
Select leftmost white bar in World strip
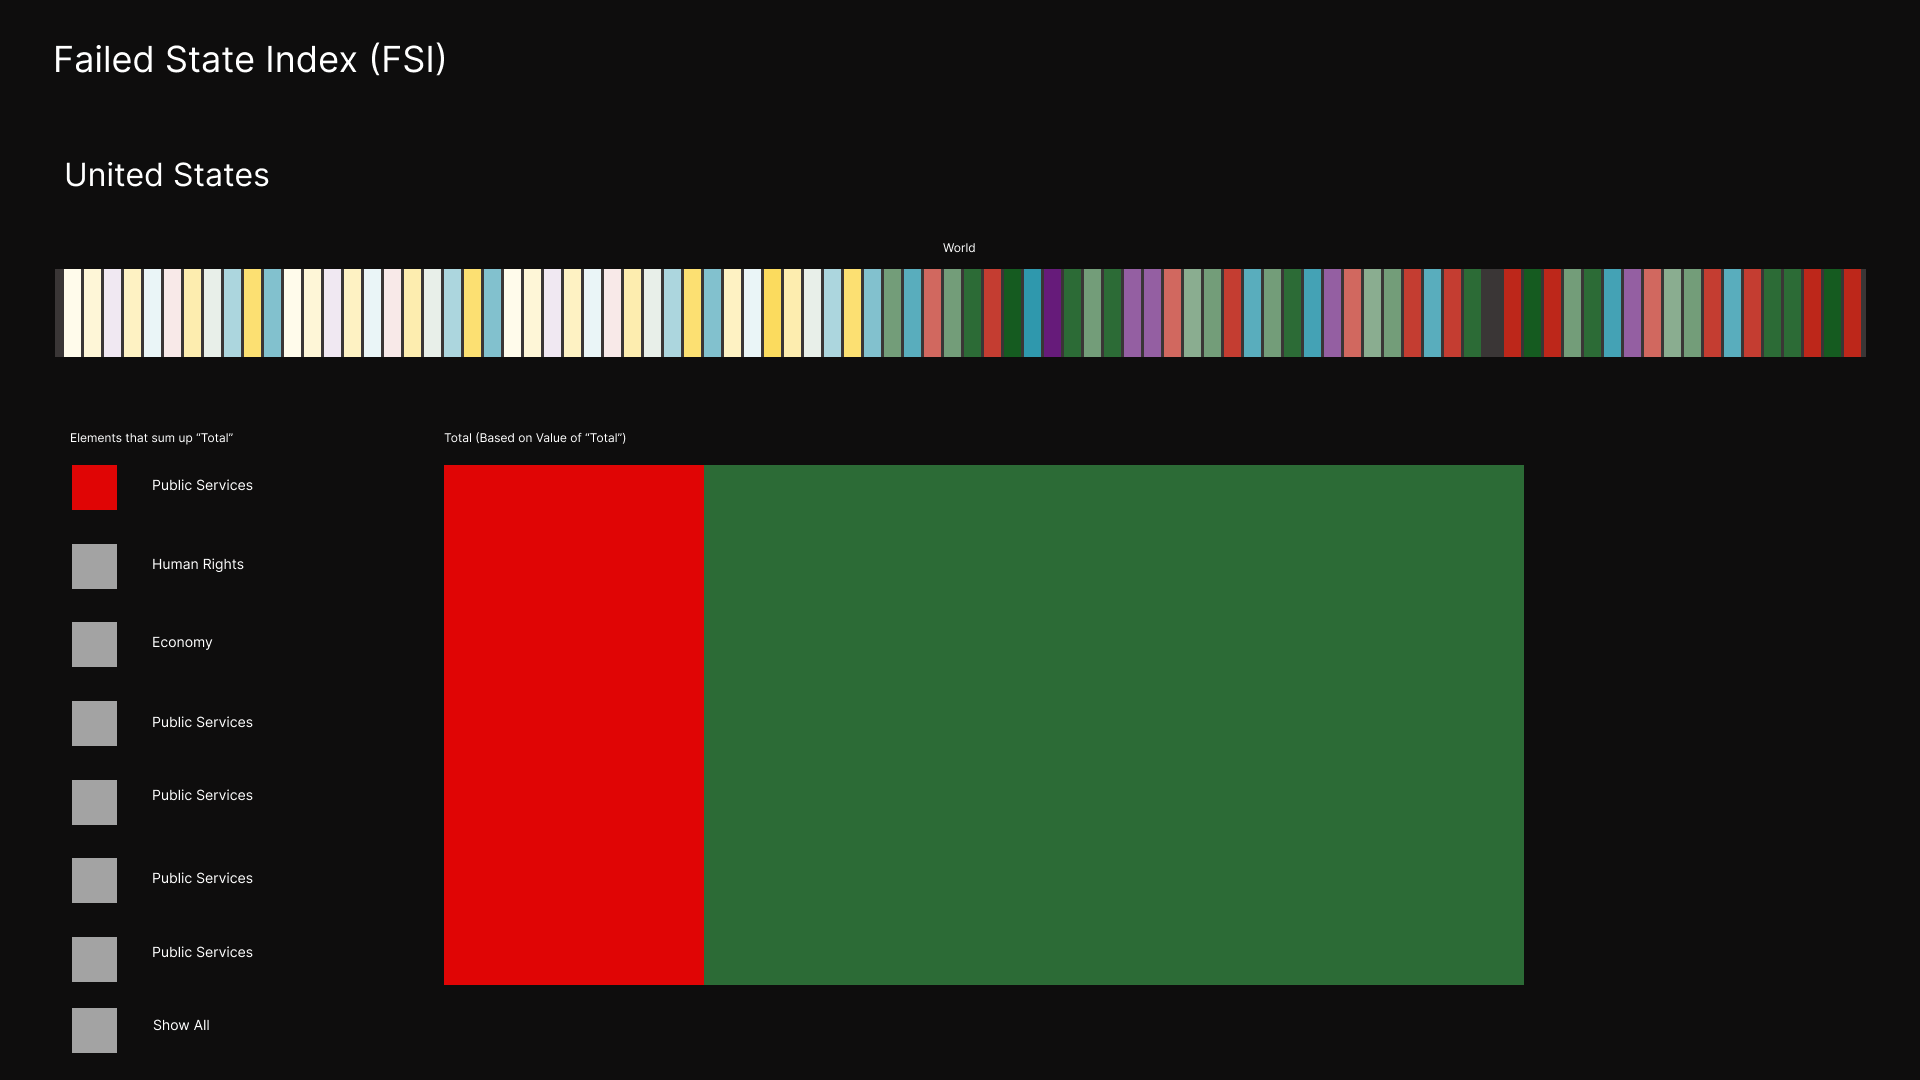click(x=72, y=313)
